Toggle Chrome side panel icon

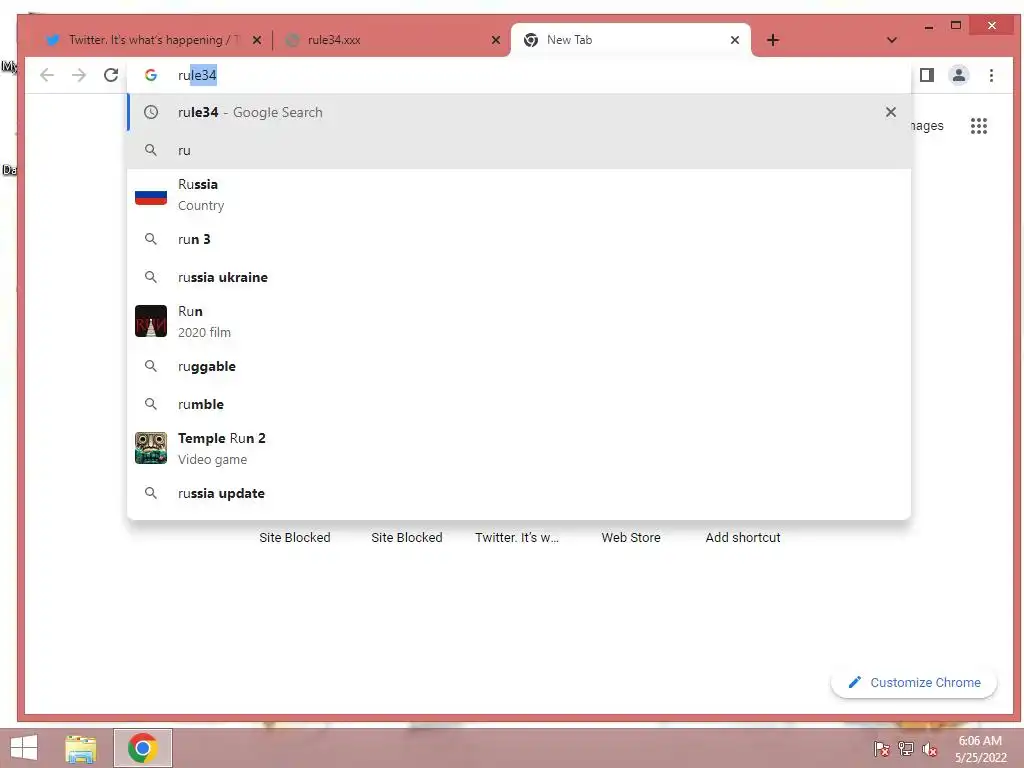[x=926, y=75]
